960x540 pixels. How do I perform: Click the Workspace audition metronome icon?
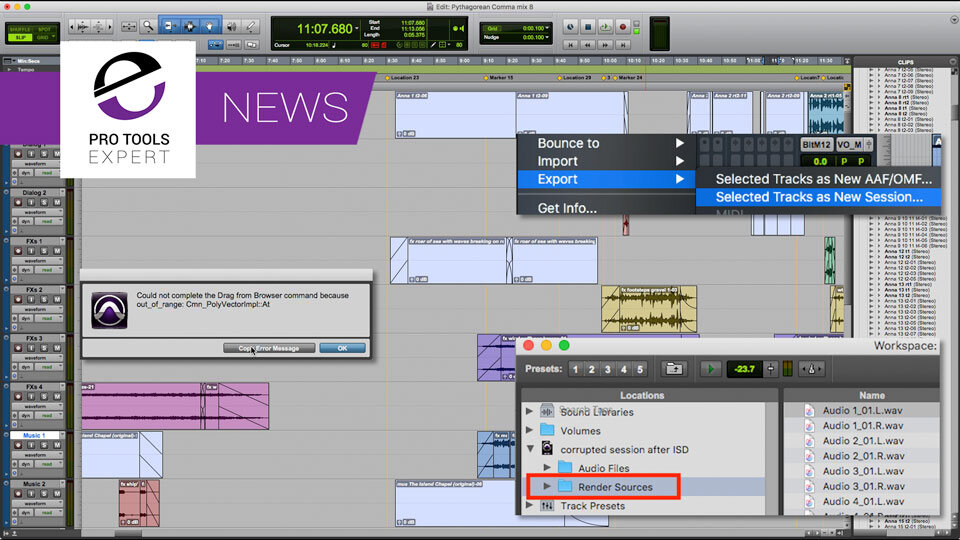point(811,369)
